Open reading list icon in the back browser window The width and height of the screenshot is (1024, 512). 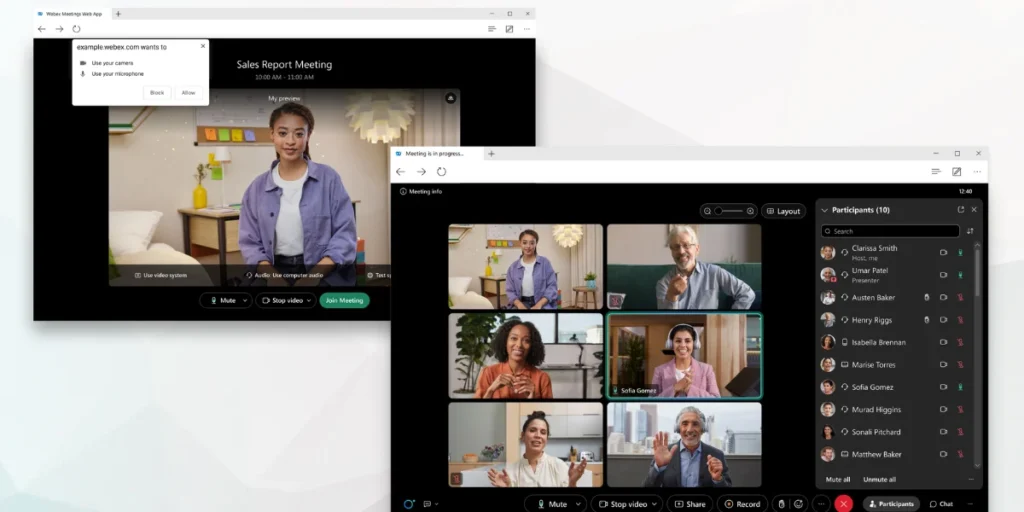click(492, 29)
